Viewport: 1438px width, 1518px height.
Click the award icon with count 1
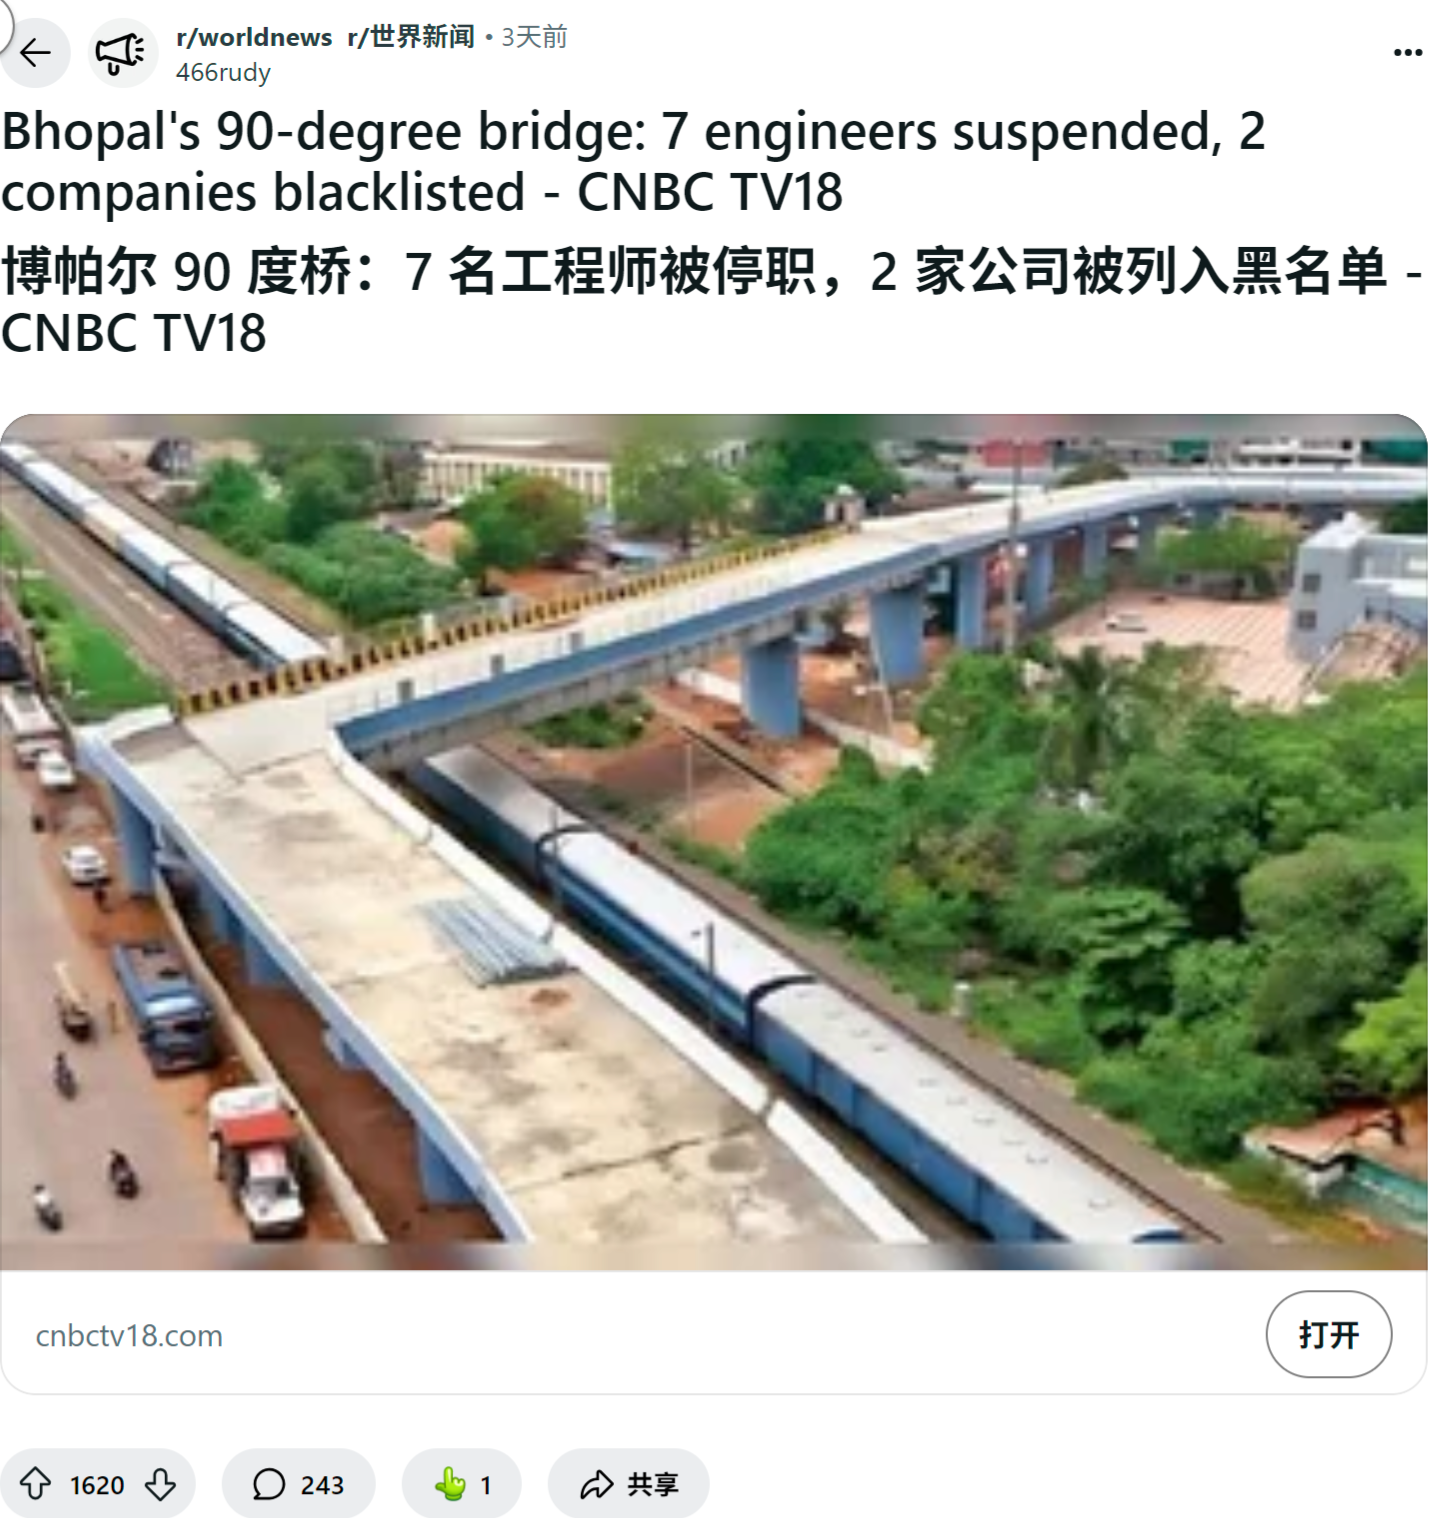click(x=462, y=1484)
